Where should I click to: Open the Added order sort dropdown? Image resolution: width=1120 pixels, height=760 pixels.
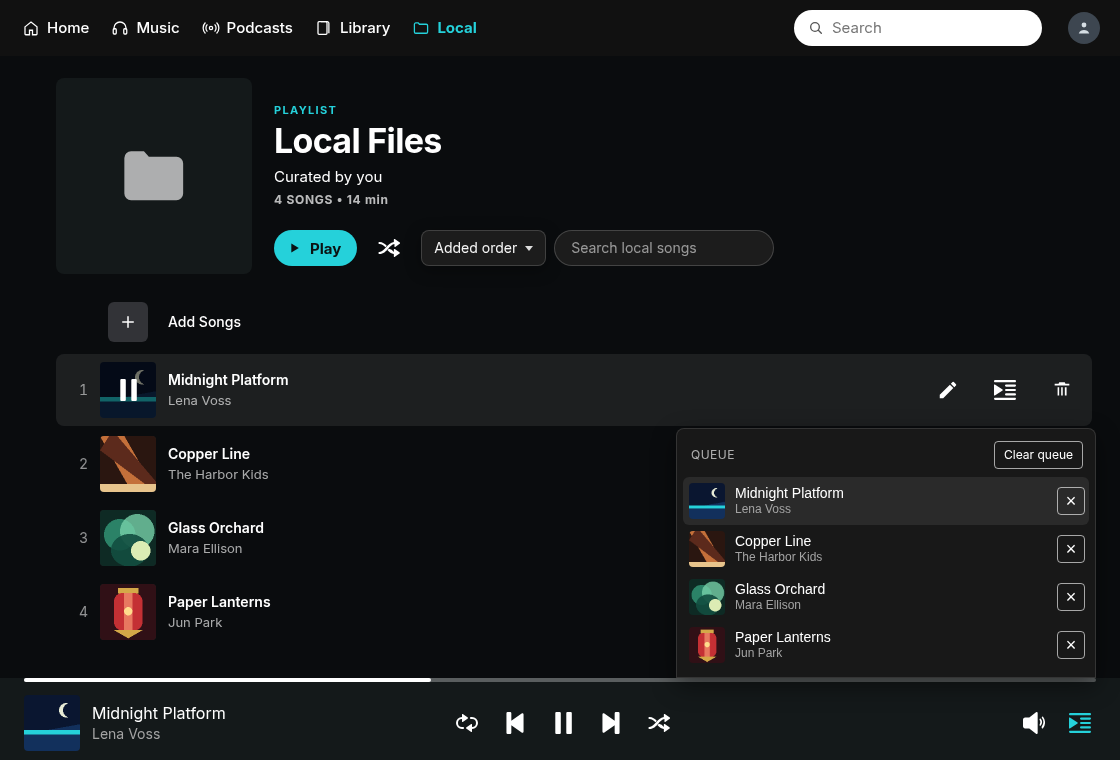[483, 248]
